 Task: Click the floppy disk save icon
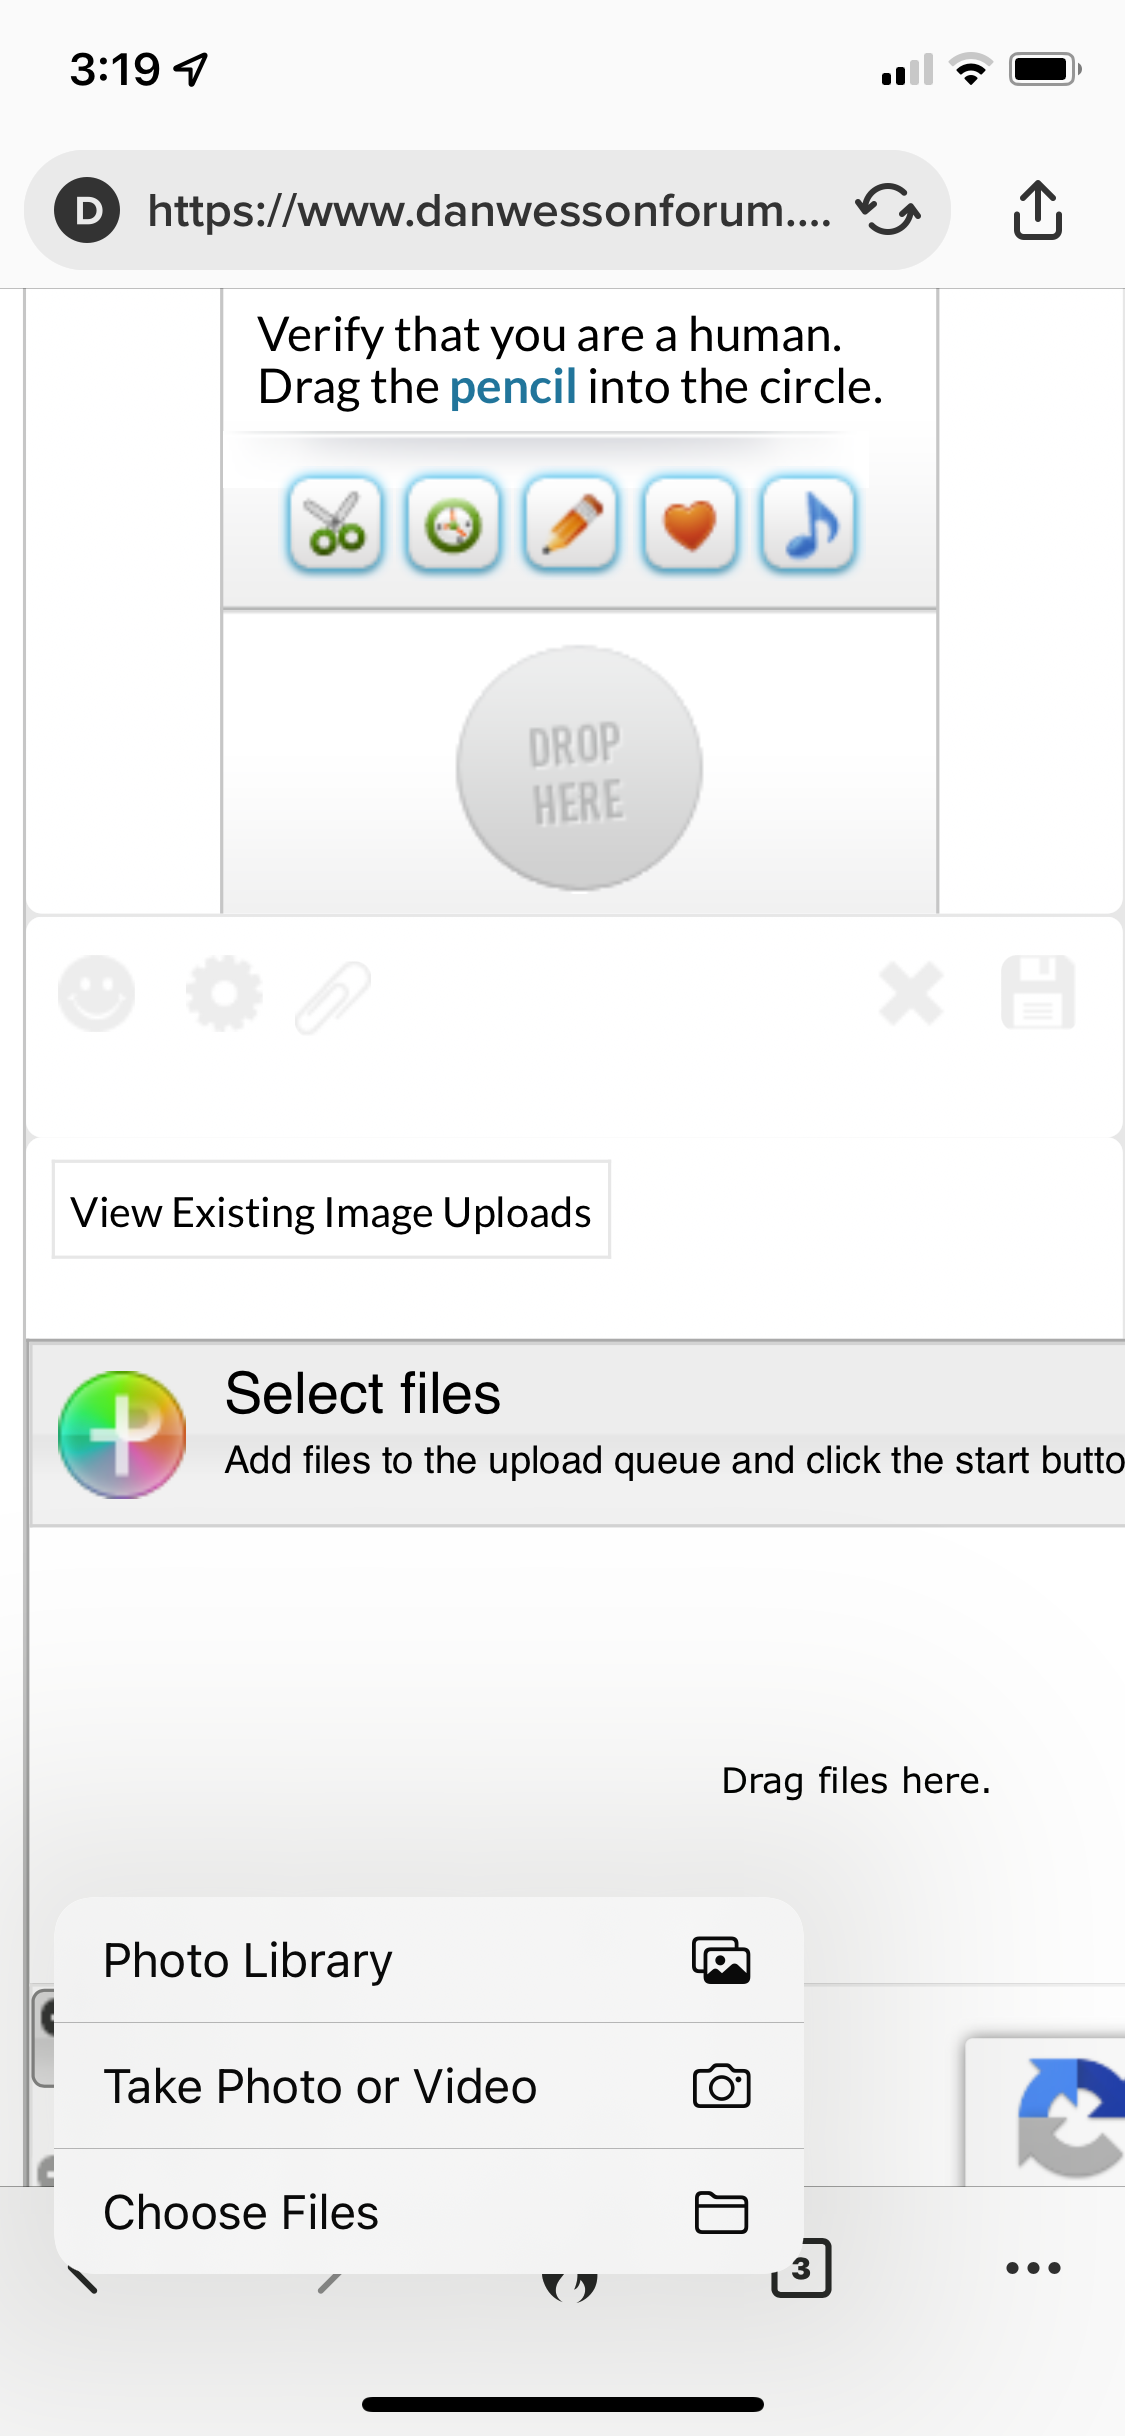click(1038, 992)
